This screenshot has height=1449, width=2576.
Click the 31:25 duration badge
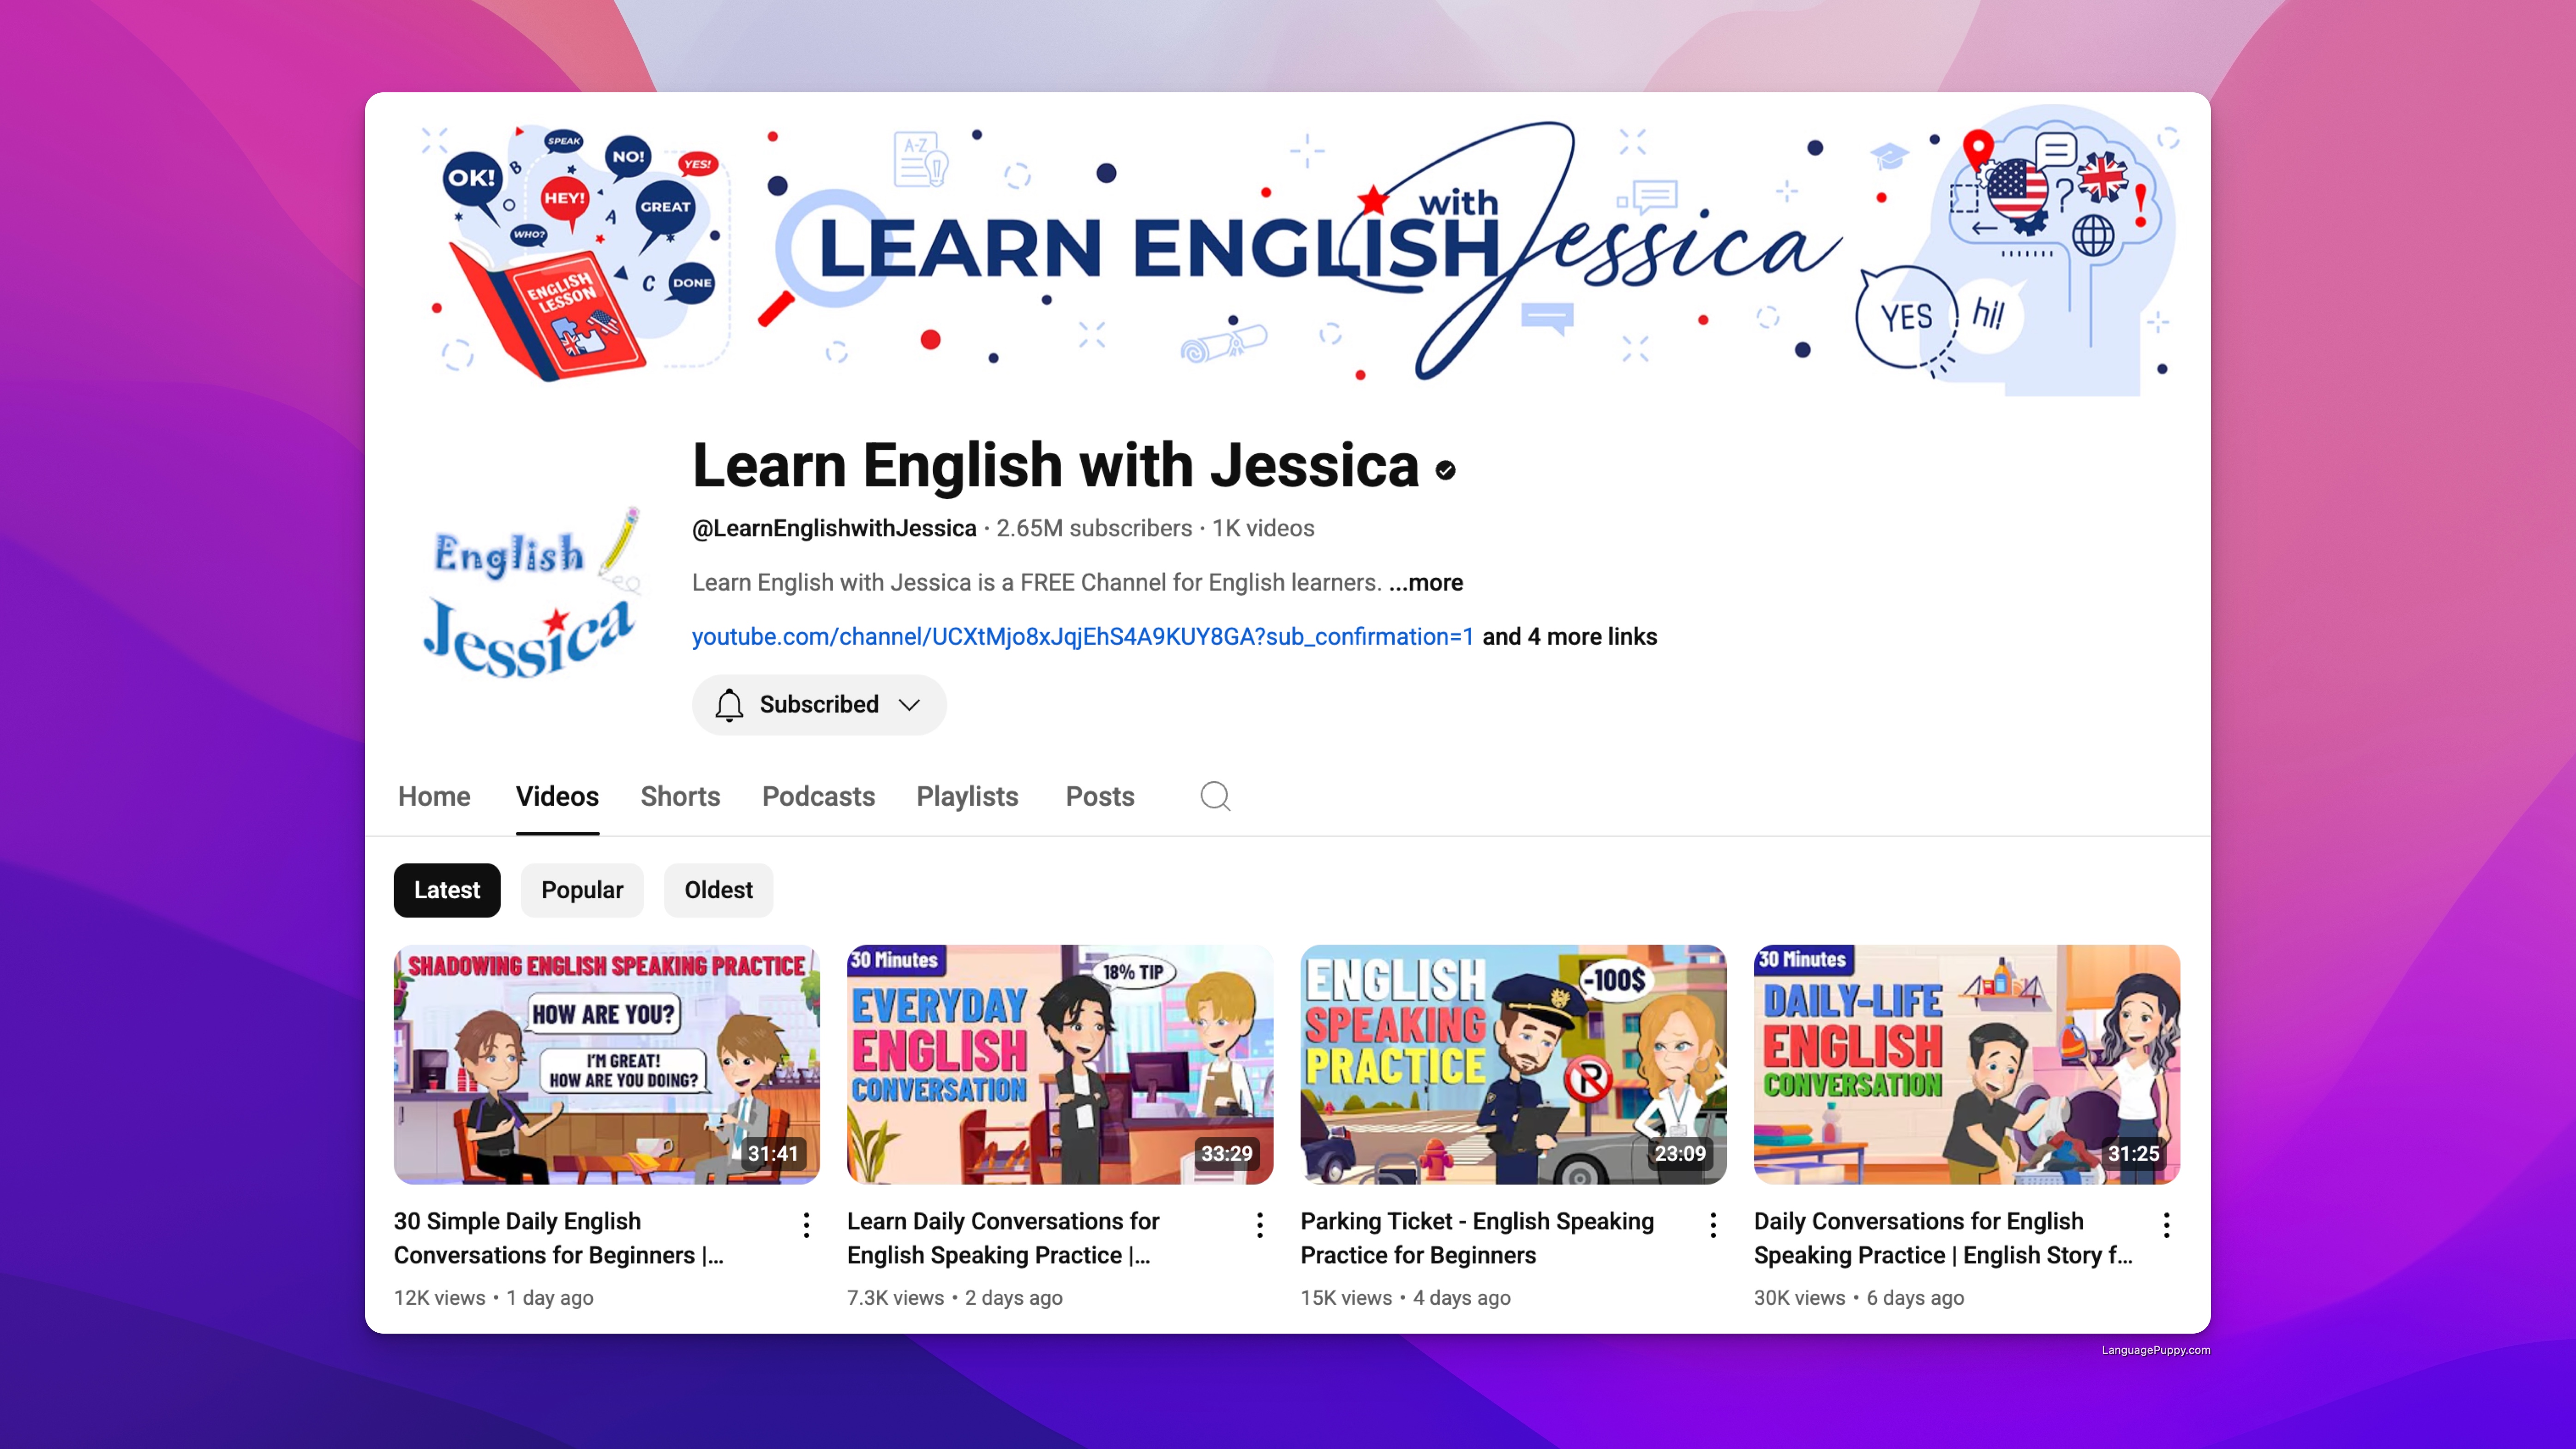[x=2134, y=1154]
